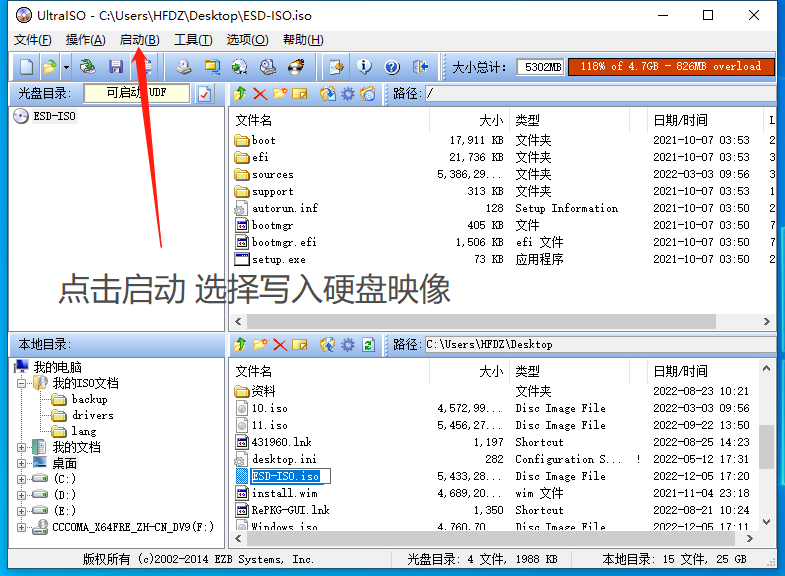The height and width of the screenshot is (576, 785).
Task: Open an image file via folder icon
Action: pos(49,67)
